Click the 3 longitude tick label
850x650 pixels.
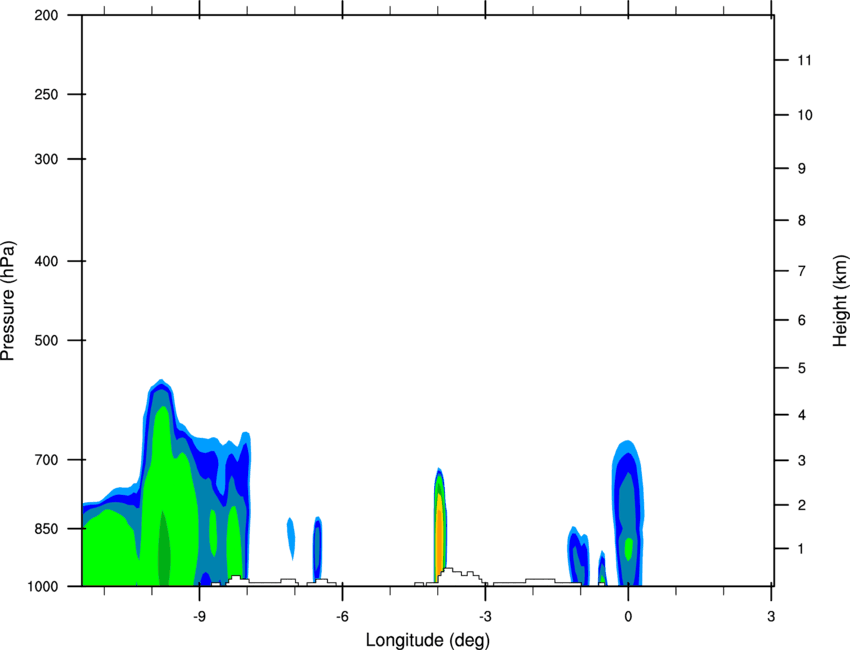771,616
